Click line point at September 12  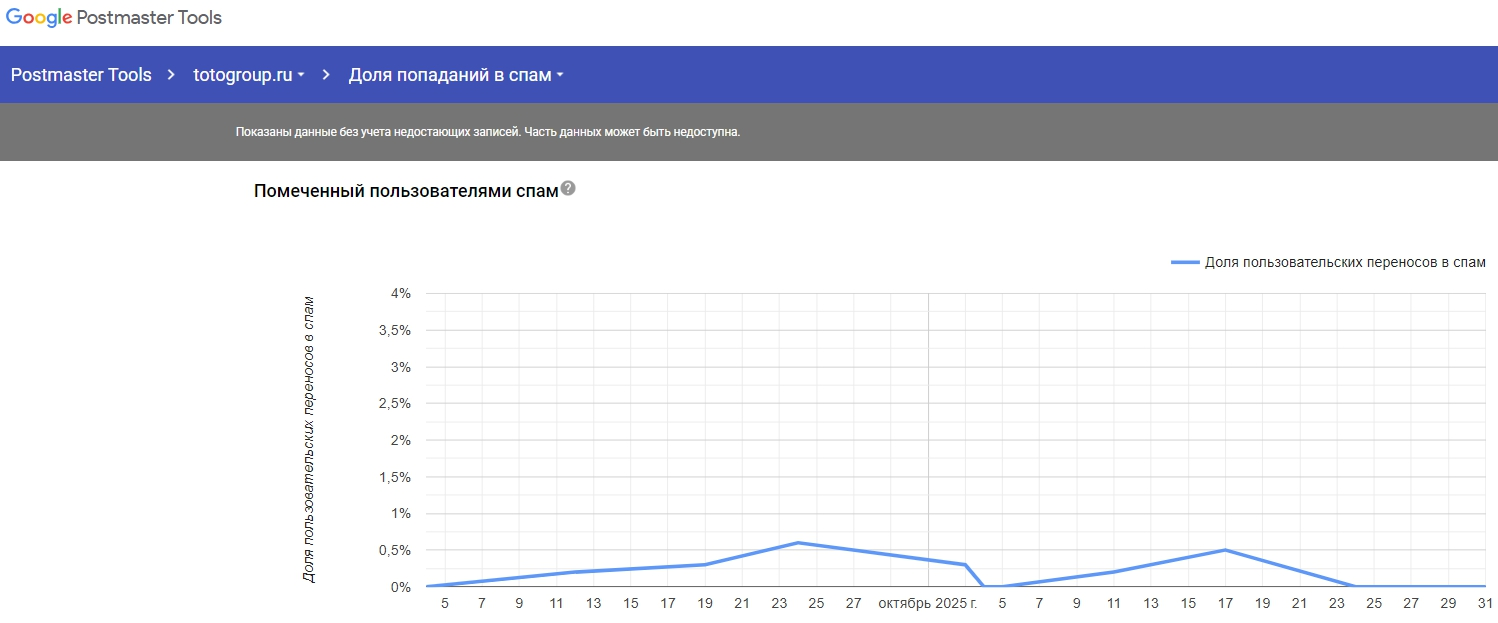coord(574,572)
